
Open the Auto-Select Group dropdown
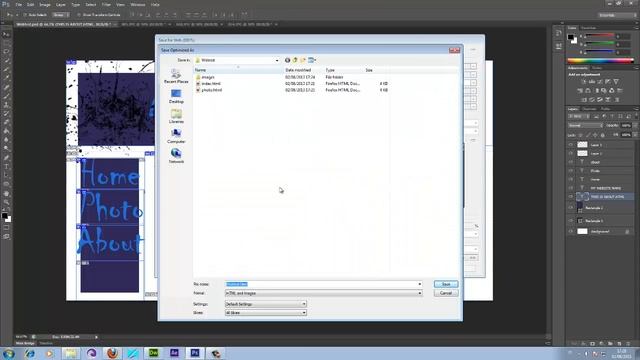[x=61, y=15]
